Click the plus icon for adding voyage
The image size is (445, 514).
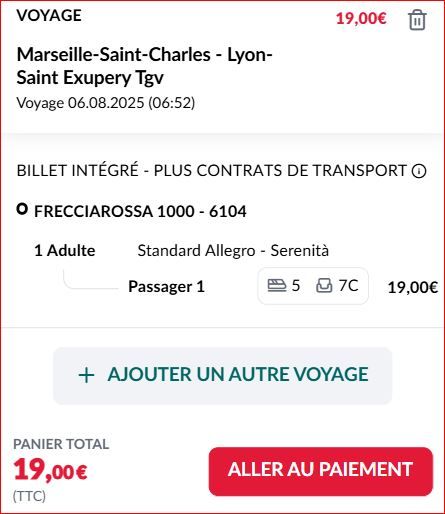[x=87, y=375]
